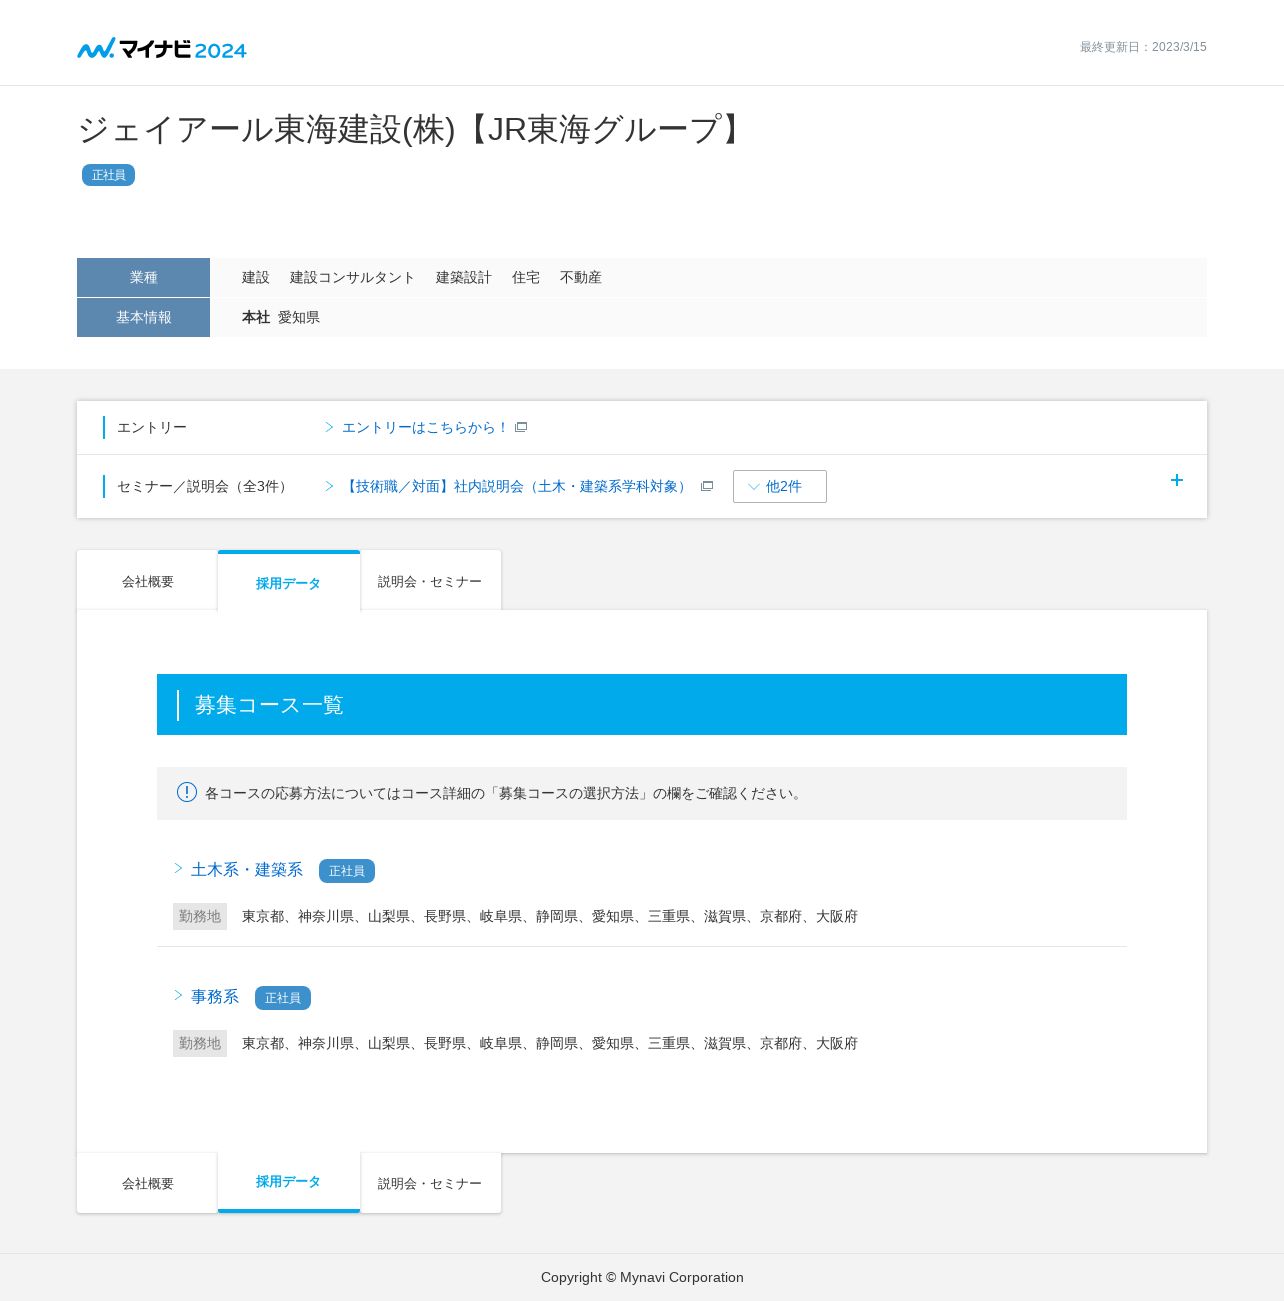Screen dimensions: 1284x1301
Task: Click 勤務地 label under 事務系
Action: (x=200, y=1043)
